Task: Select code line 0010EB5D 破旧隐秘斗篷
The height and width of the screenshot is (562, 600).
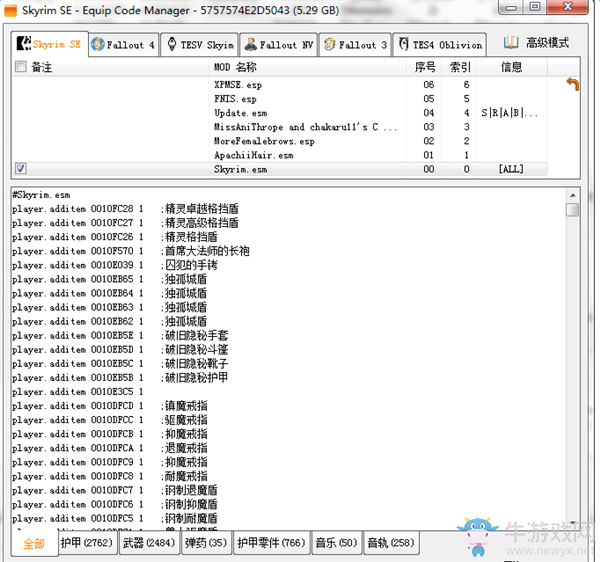Action: (120, 350)
